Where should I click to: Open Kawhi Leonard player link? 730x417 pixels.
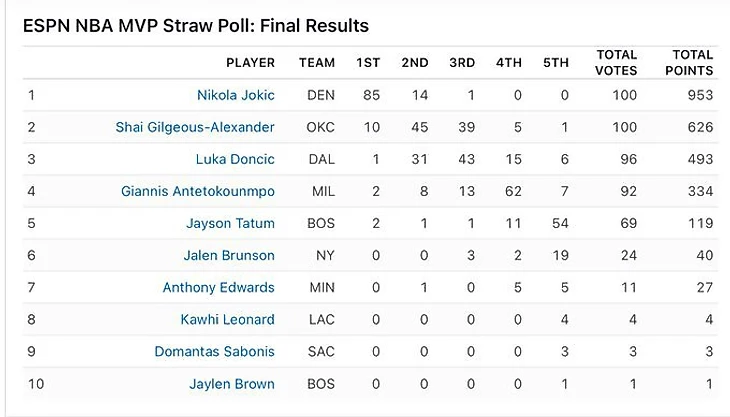(x=226, y=319)
